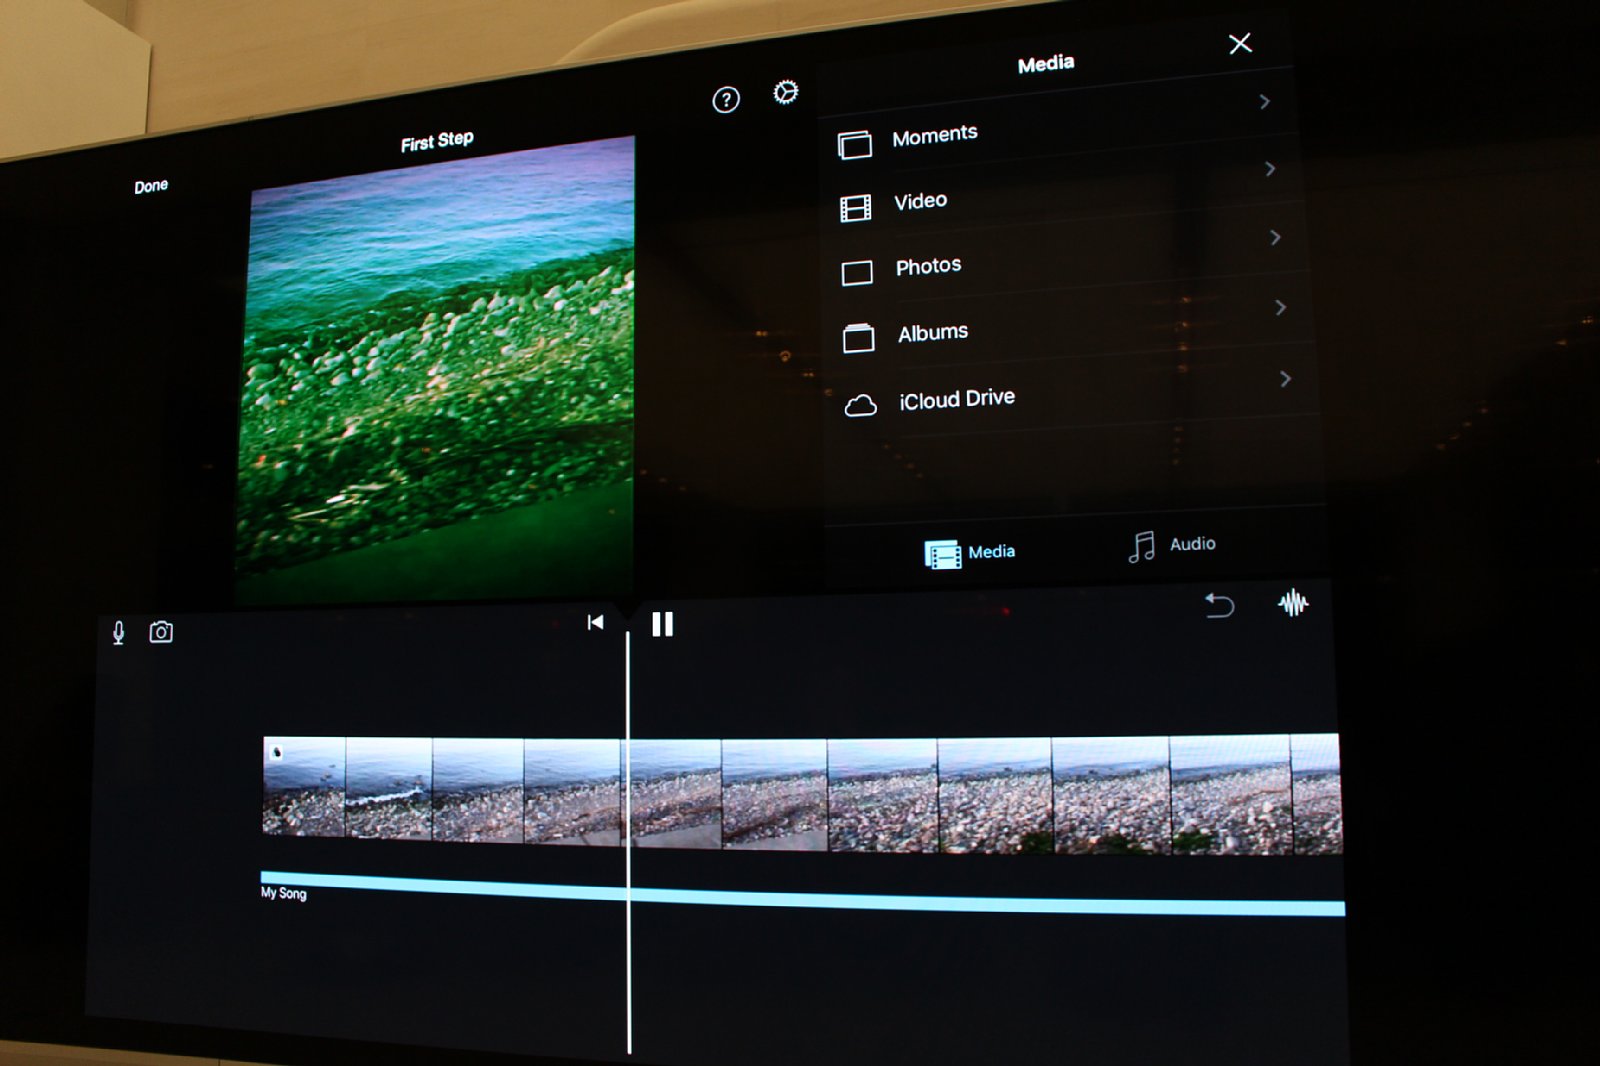Undo the last edit
Screen dimensions: 1600x1066
pos(1219,606)
